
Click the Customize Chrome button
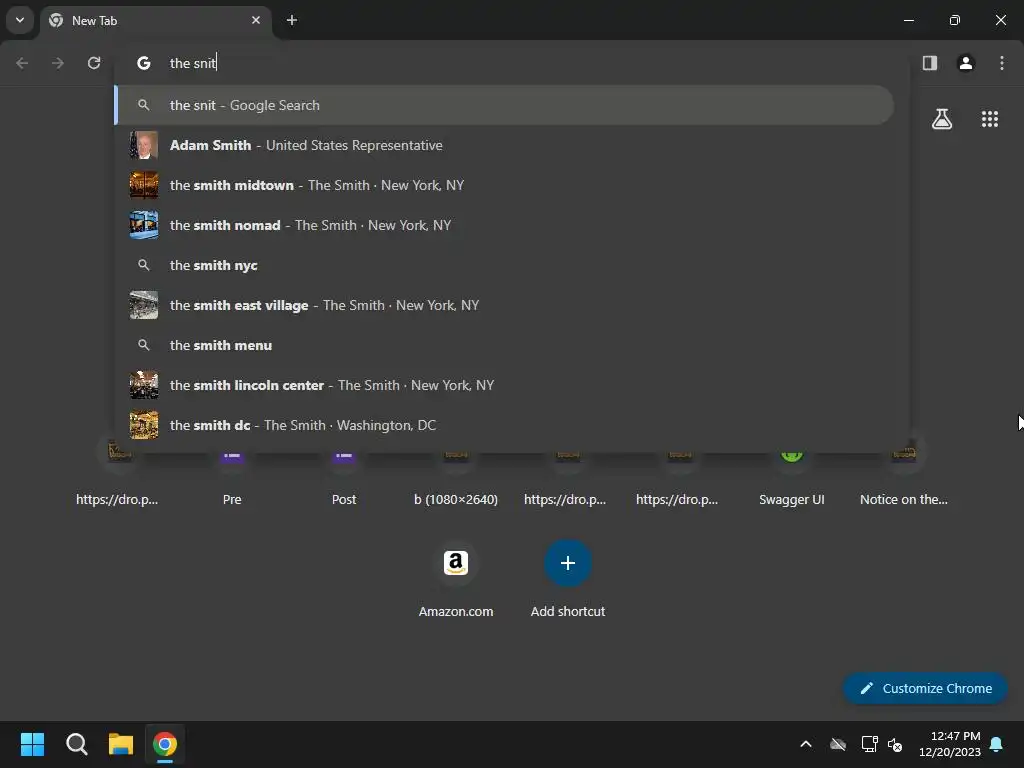click(x=925, y=688)
